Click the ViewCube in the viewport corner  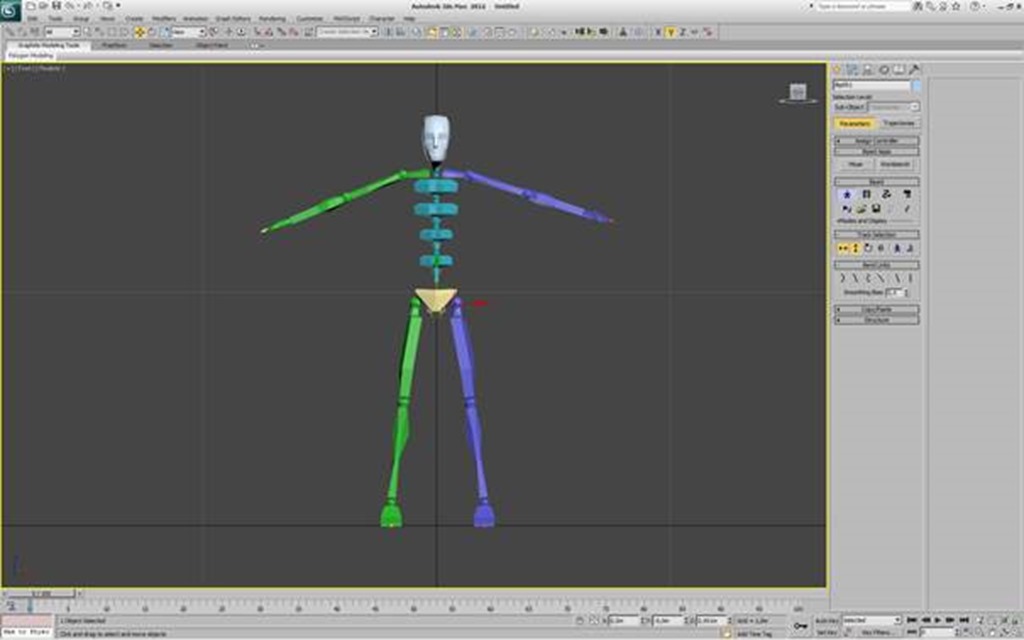pyautogui.click(x=797, y=93)
